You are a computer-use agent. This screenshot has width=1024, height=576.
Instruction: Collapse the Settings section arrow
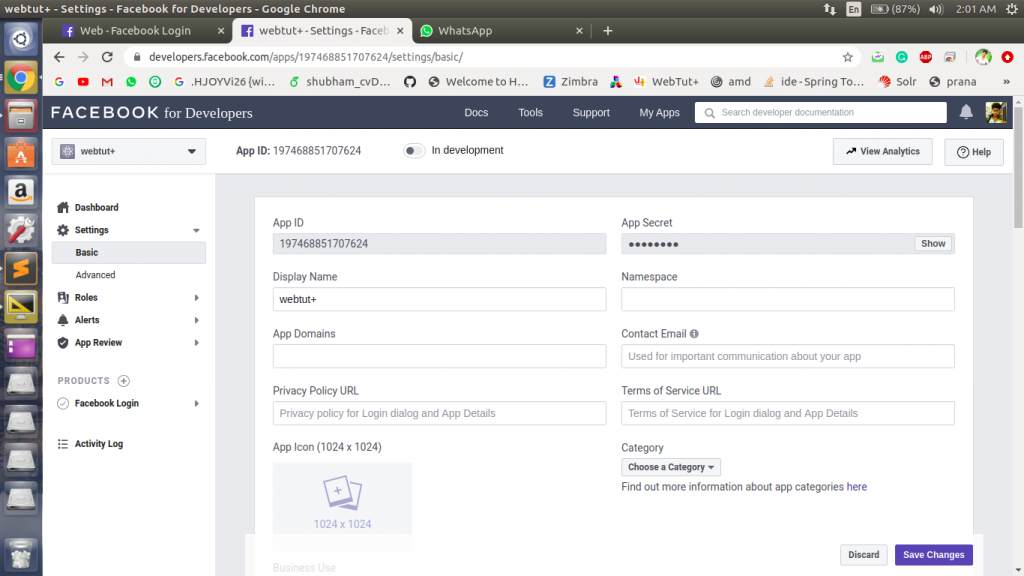196,231
